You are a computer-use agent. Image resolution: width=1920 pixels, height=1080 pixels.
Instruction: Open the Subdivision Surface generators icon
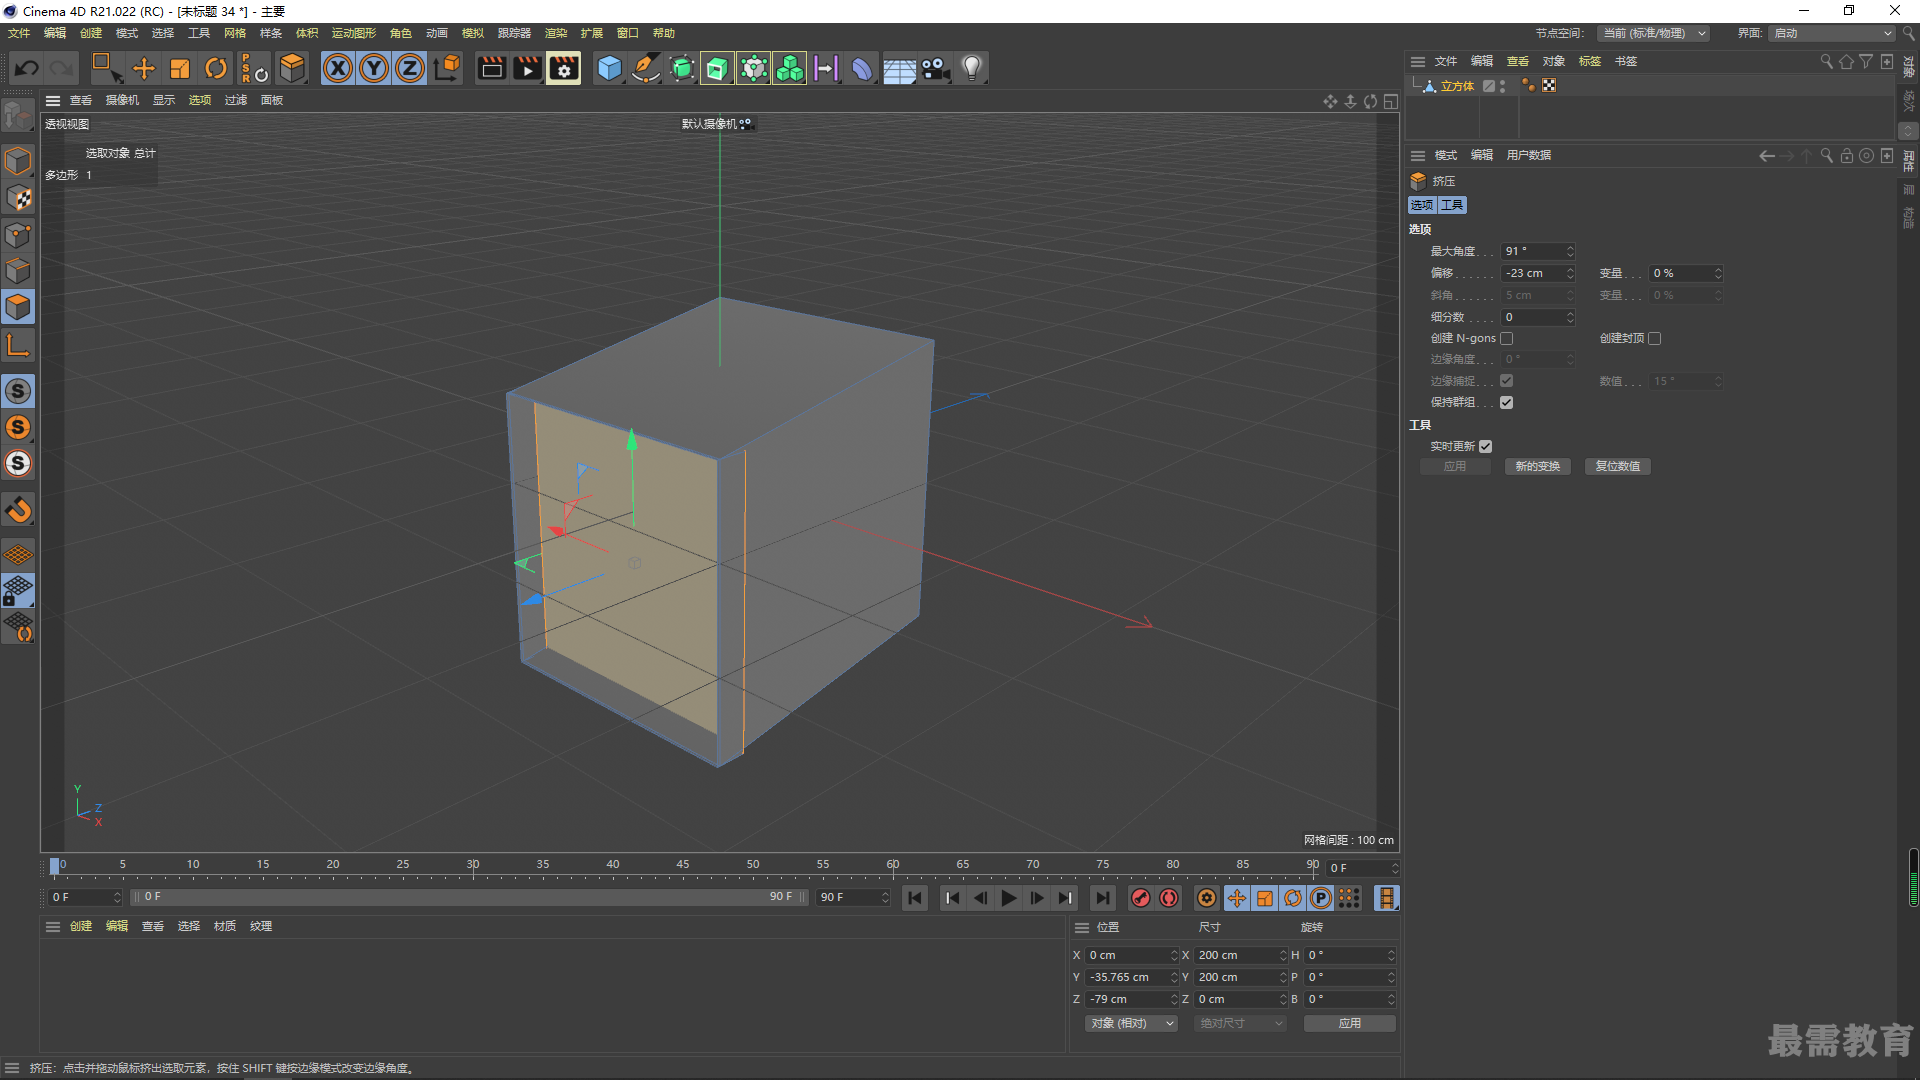[682, 68]
